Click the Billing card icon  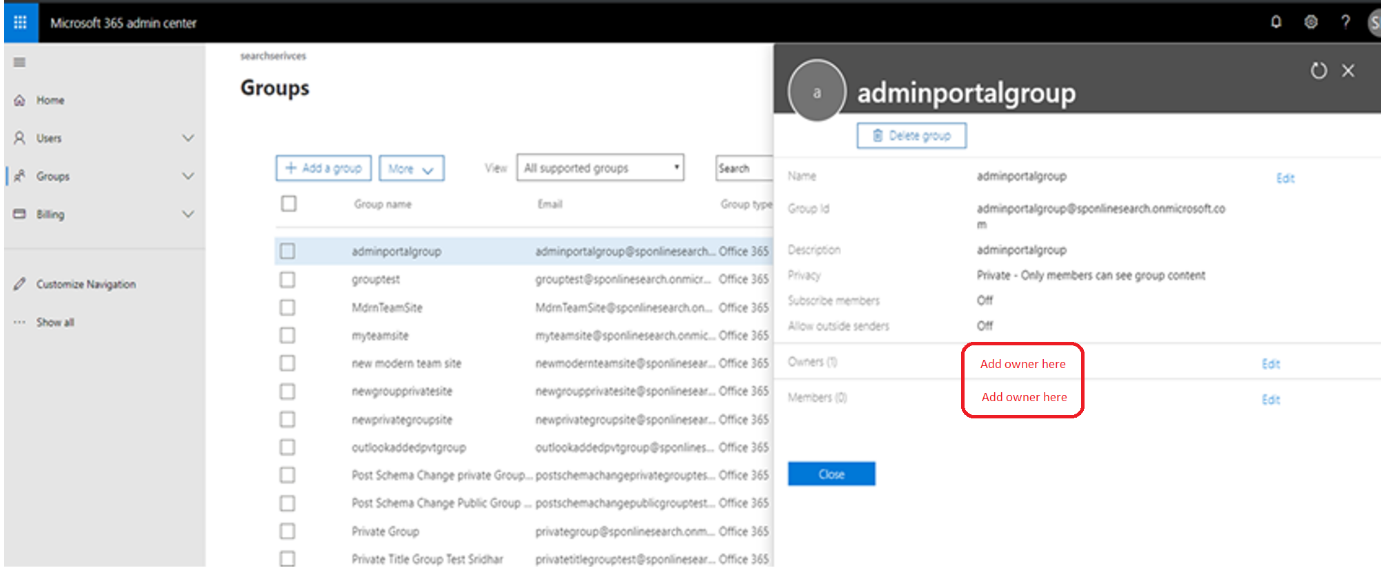(19, 214)
